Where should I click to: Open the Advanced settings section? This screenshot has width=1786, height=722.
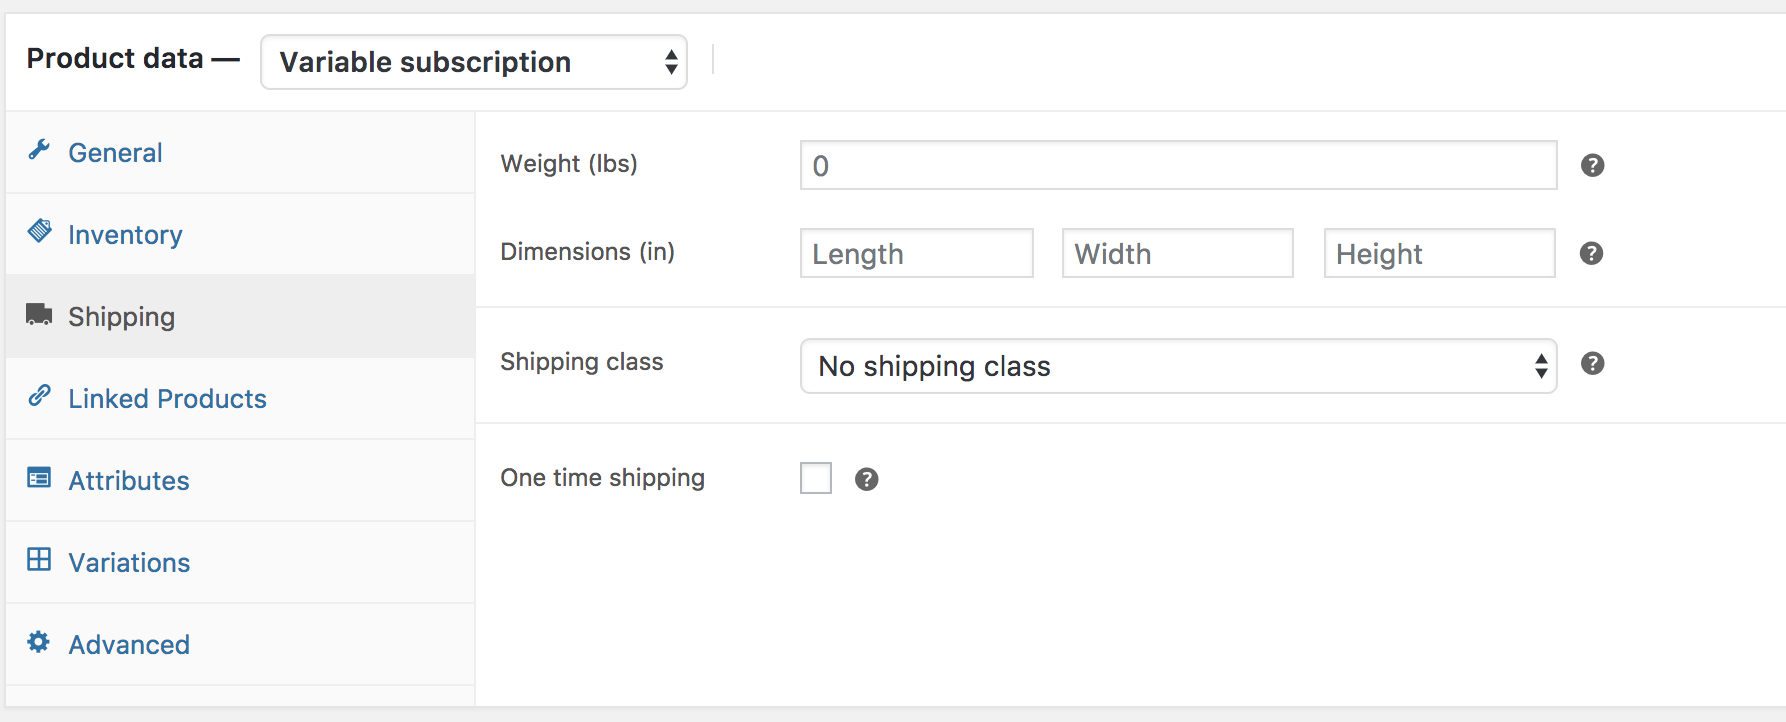[x=129, y=644]
